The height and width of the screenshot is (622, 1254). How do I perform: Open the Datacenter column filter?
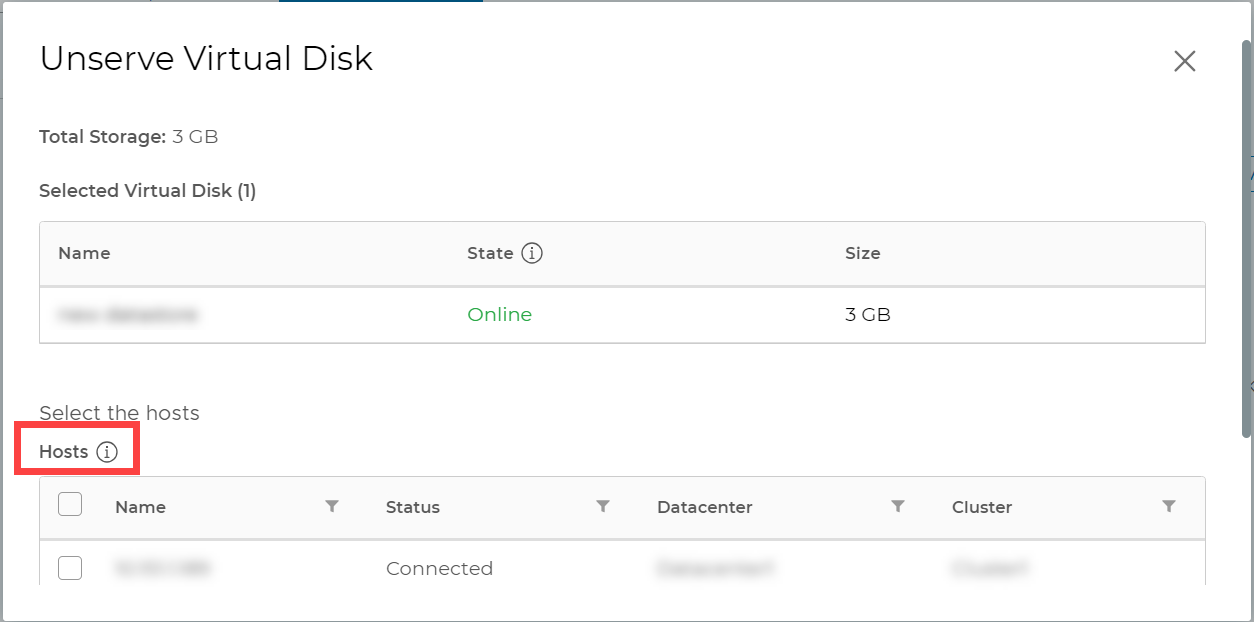(898, 506)
